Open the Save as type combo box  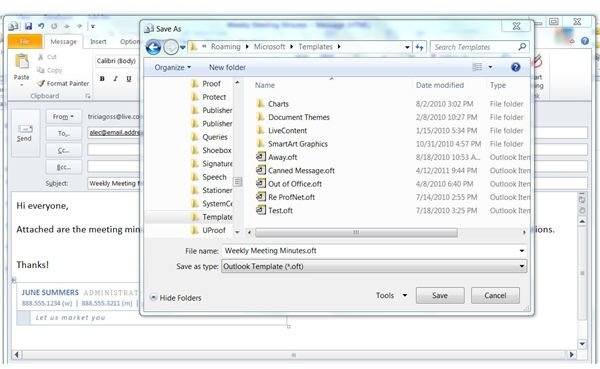[373, 266]
